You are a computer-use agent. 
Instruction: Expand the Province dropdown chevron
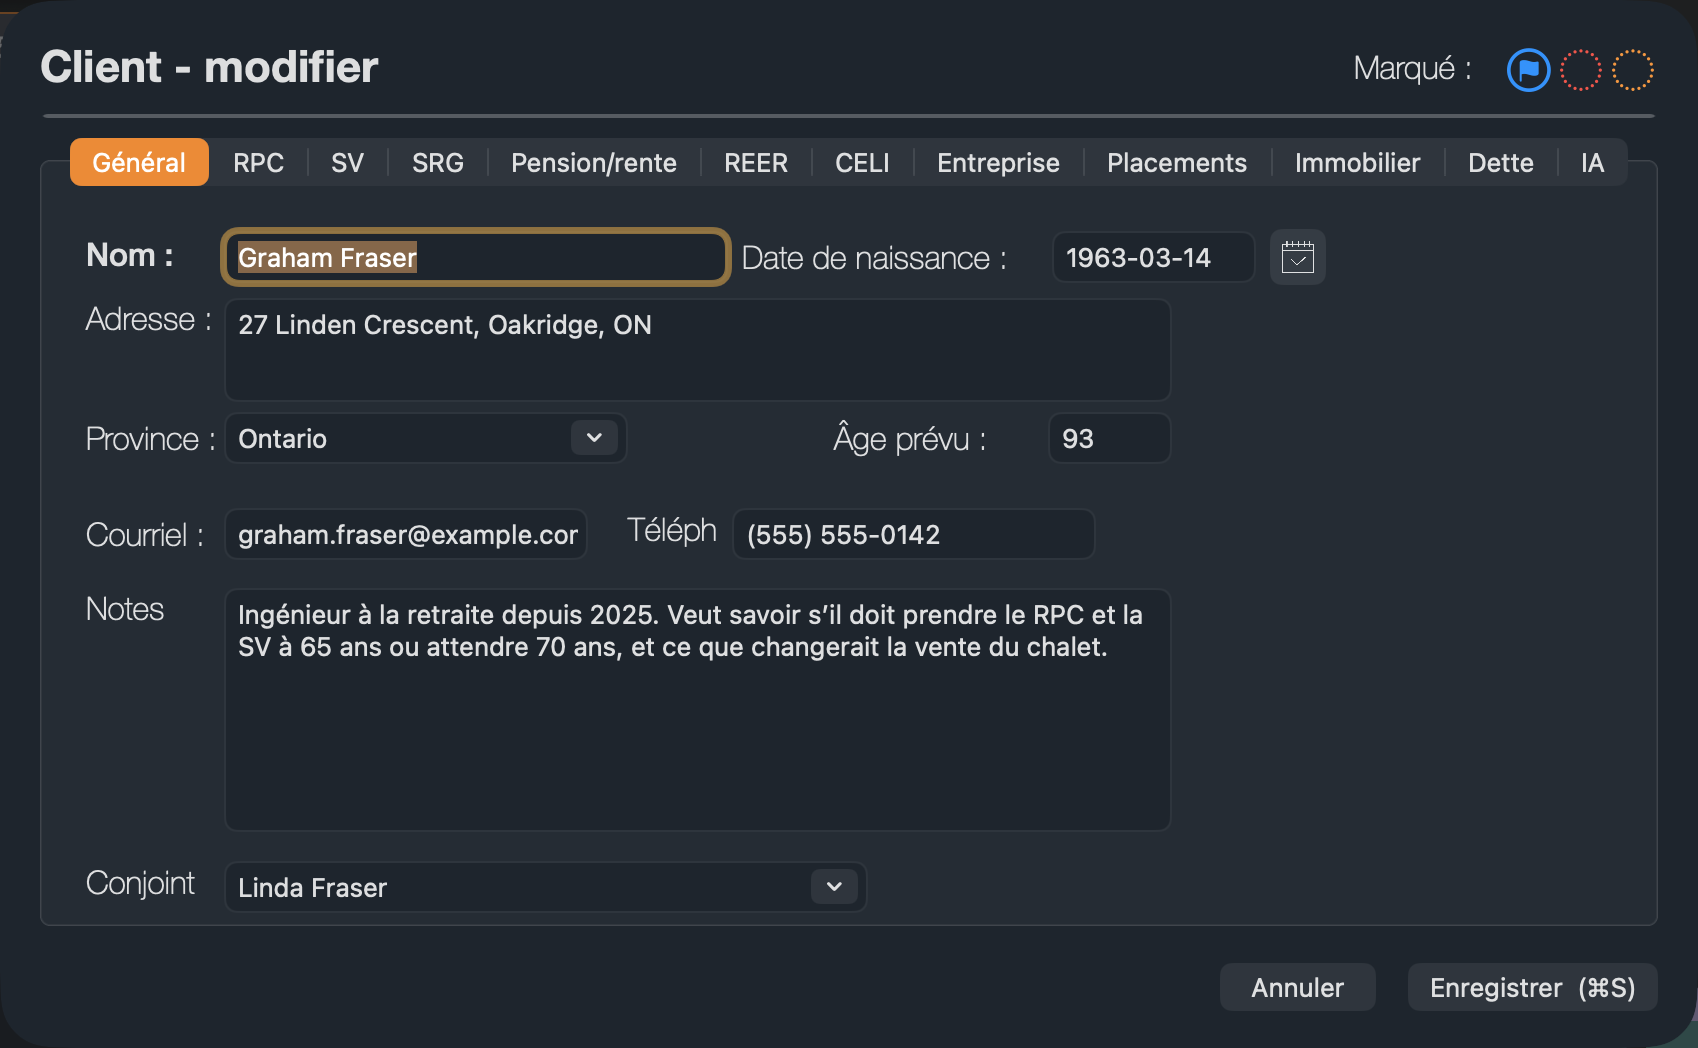pyautogui.click(x=594, y=438)
